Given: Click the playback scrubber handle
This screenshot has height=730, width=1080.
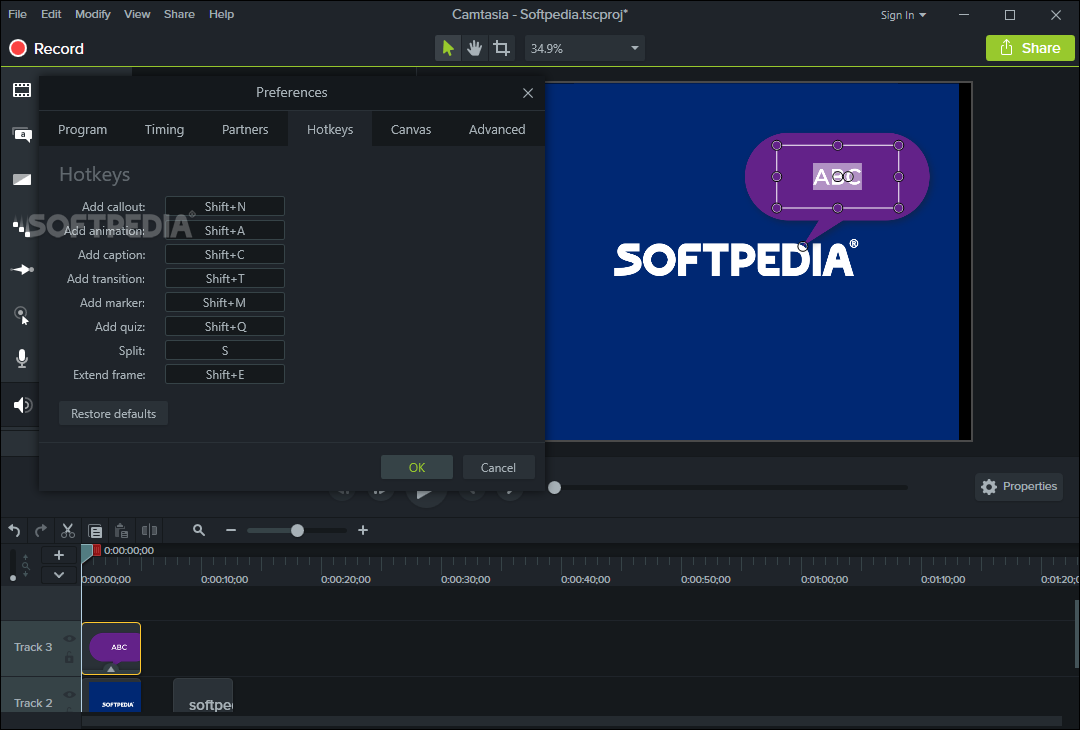Looking at the screenshot, I should (x=554, y=488).
